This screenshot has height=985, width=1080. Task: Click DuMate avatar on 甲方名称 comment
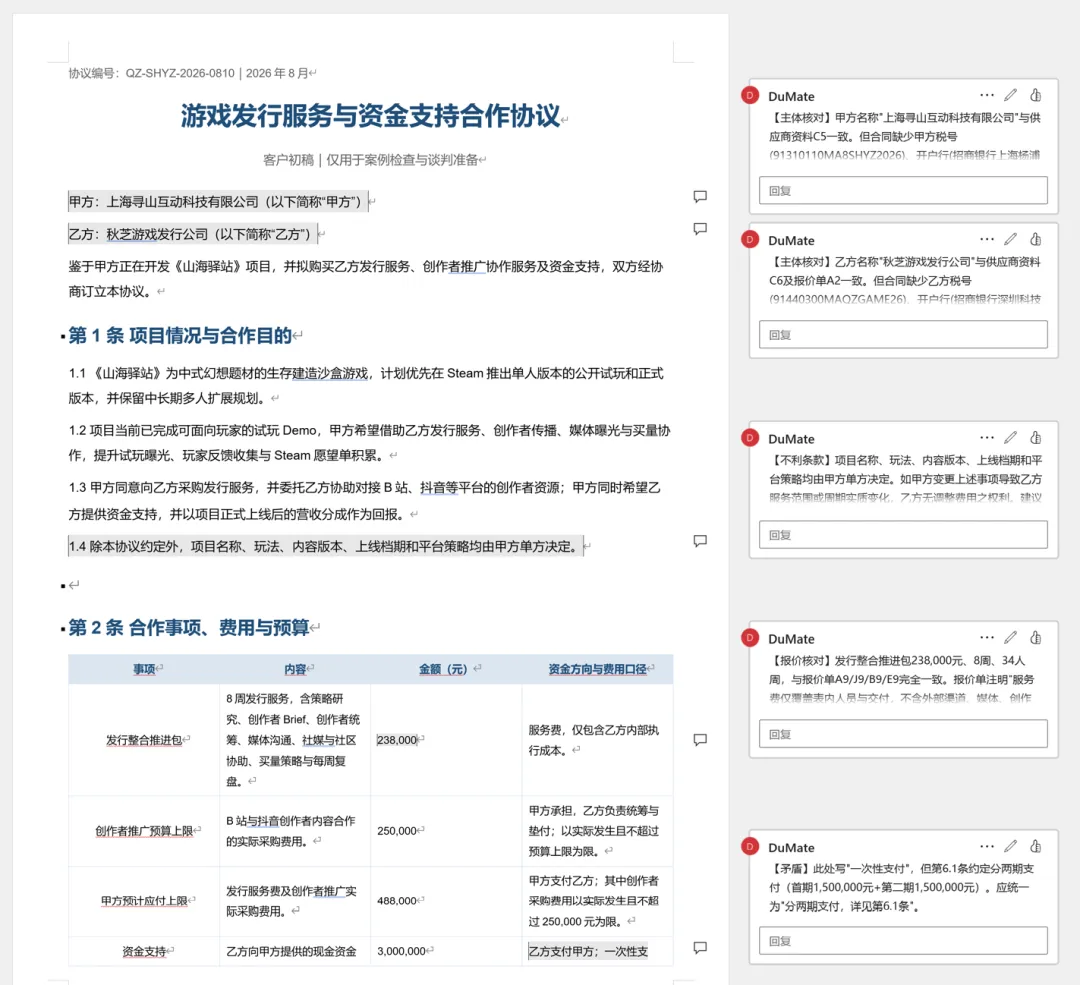tap(750, 95)
